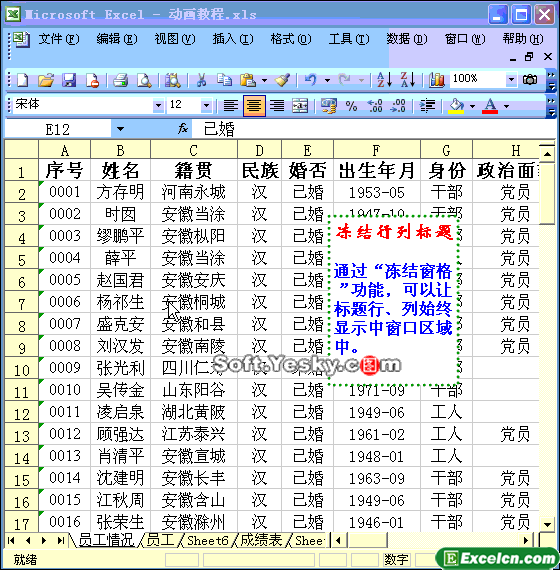Go to the last sheet tab arrow

click(x=60, y=541)
